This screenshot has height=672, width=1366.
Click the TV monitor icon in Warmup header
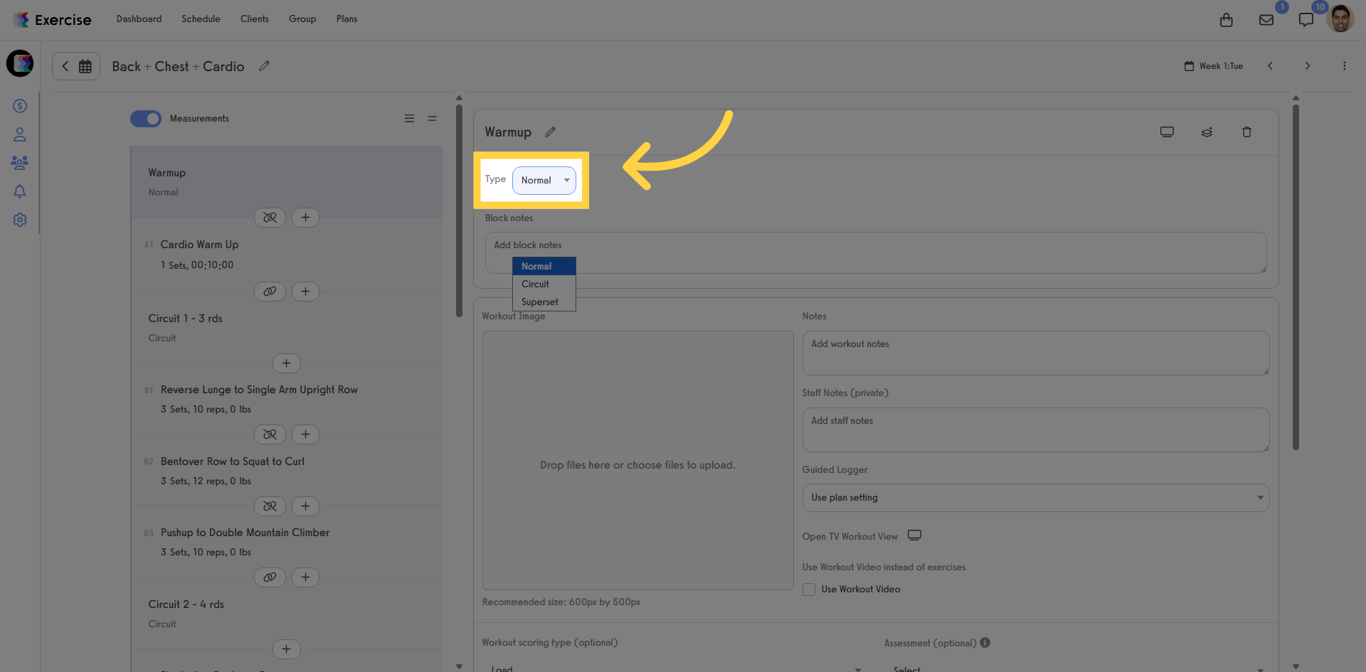pyautogui.click(x=1167, y=132)
